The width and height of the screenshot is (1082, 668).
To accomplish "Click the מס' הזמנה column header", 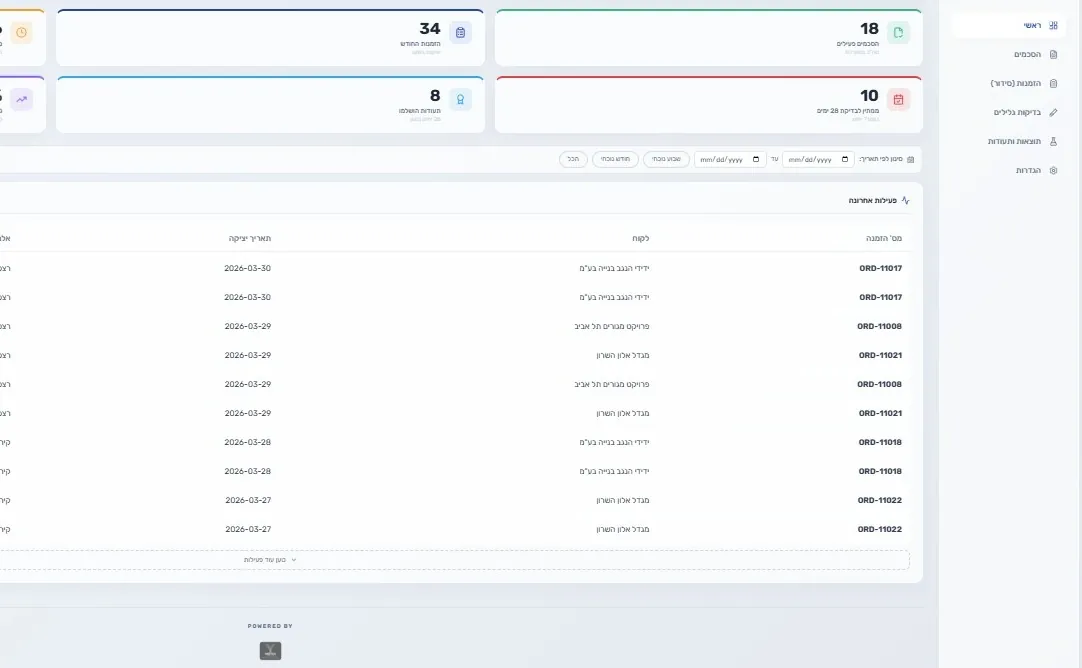I will (884, 238).
